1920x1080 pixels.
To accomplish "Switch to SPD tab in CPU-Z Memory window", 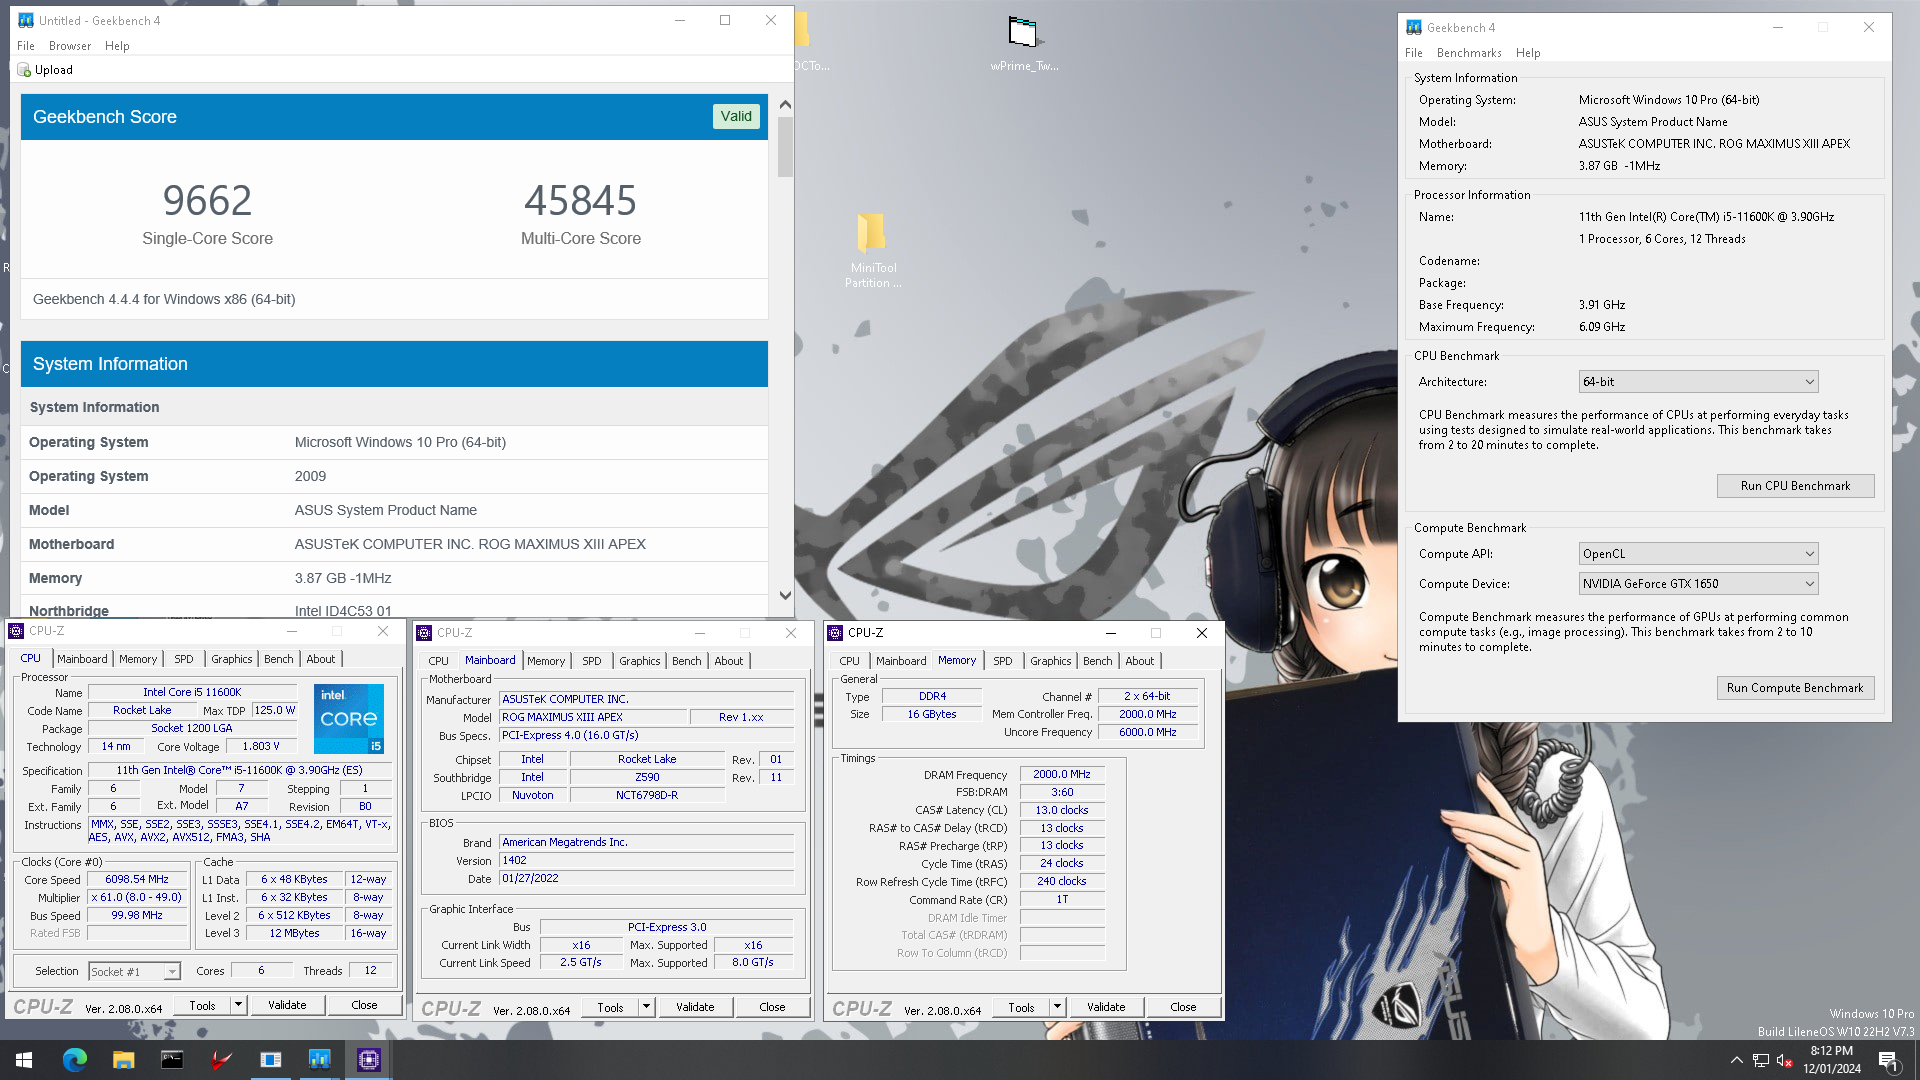I will click(x=1003, y=661).
